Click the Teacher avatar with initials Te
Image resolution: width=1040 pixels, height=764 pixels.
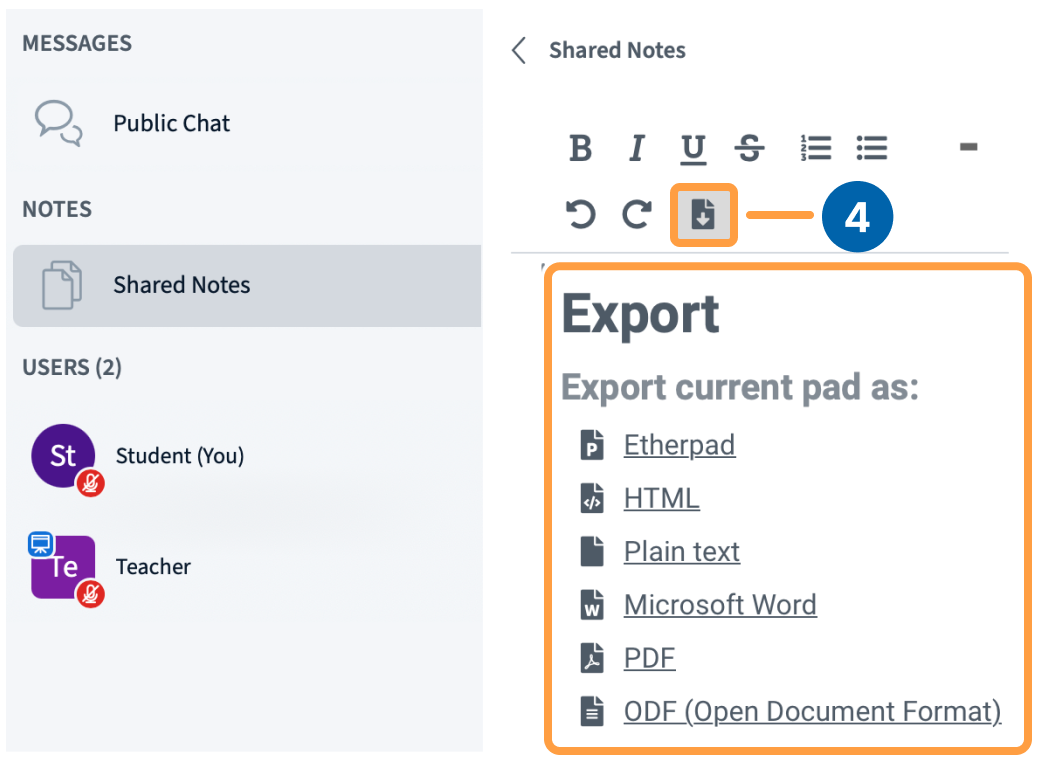tap(63, 567)
